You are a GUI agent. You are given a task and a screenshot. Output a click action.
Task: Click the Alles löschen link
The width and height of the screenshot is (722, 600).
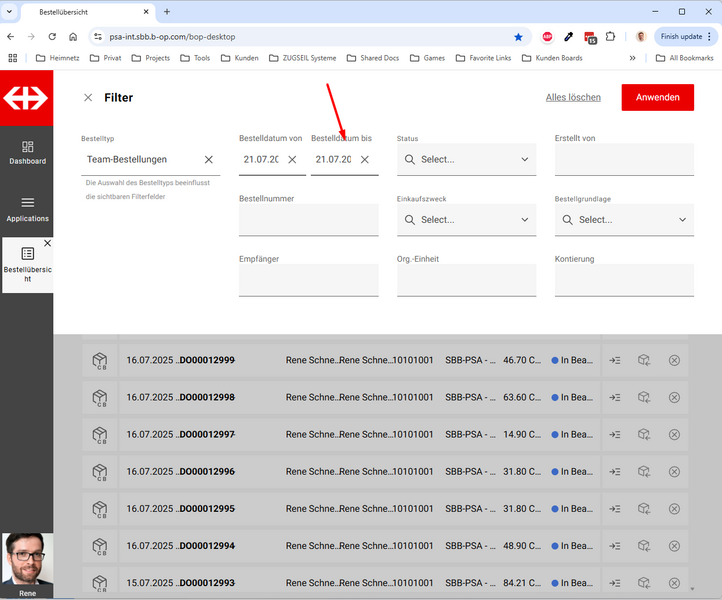(x=573, y=98)
